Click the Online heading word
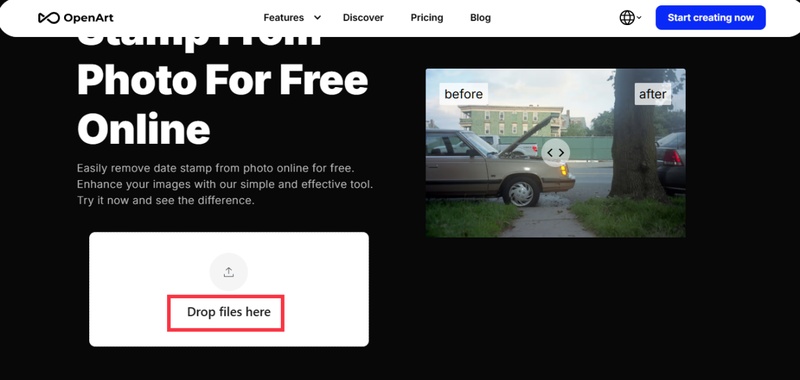 point(144,128)
